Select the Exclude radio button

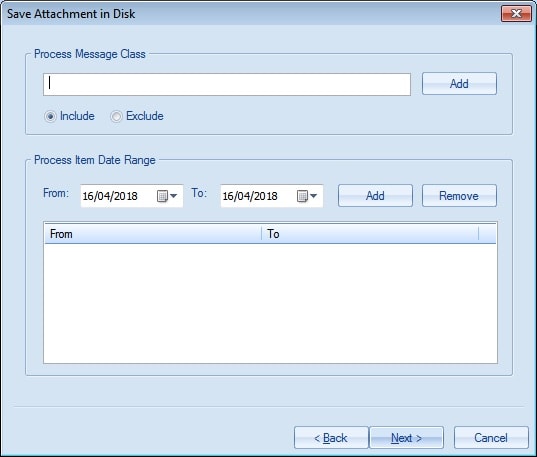tap(116, 117)
